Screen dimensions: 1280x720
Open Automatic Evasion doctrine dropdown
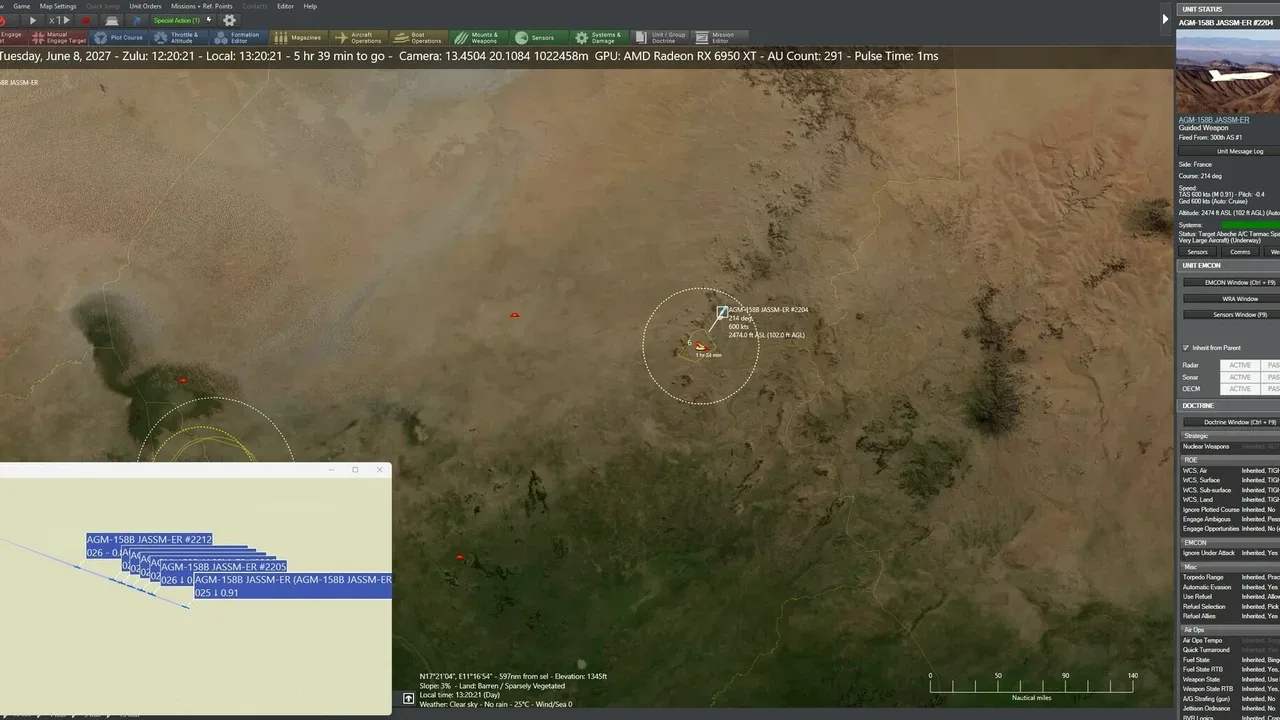pyautogui.click(x=1260, y=587)
